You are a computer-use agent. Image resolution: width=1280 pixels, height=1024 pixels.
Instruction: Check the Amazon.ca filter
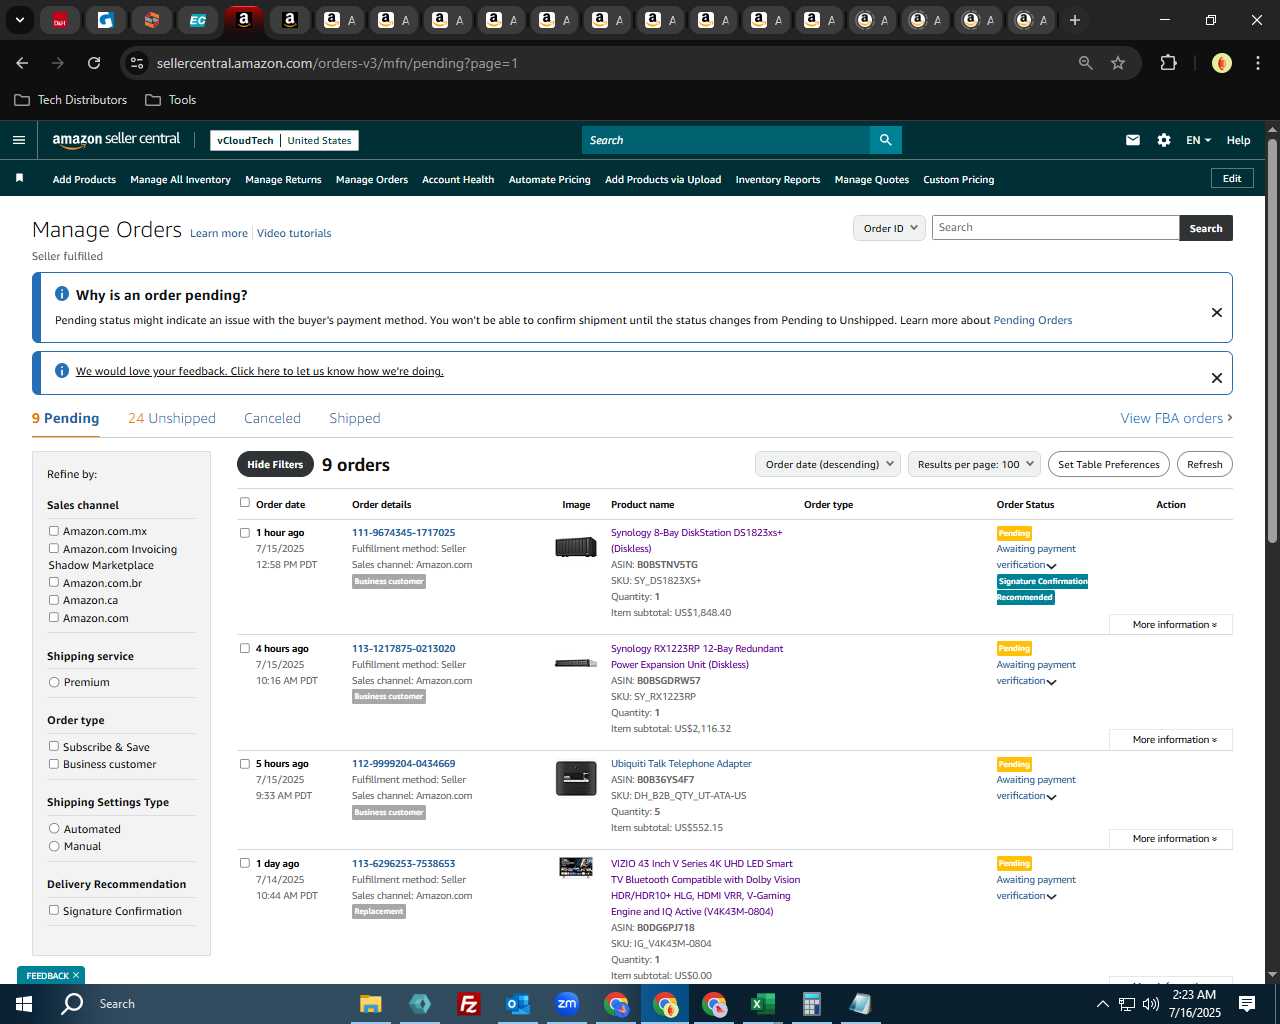[x=54, y=600]
